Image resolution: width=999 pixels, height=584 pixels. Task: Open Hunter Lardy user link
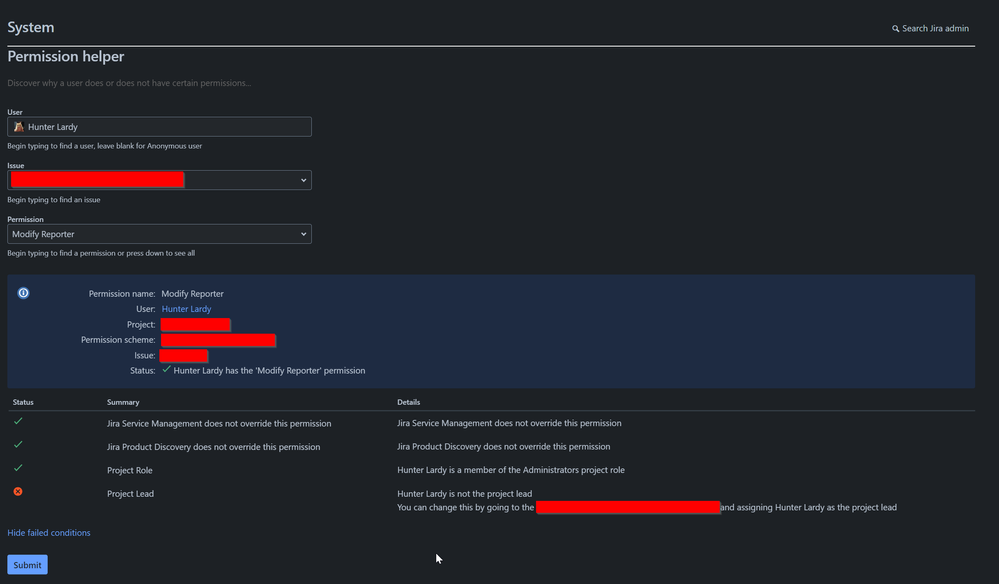[186, 309]
